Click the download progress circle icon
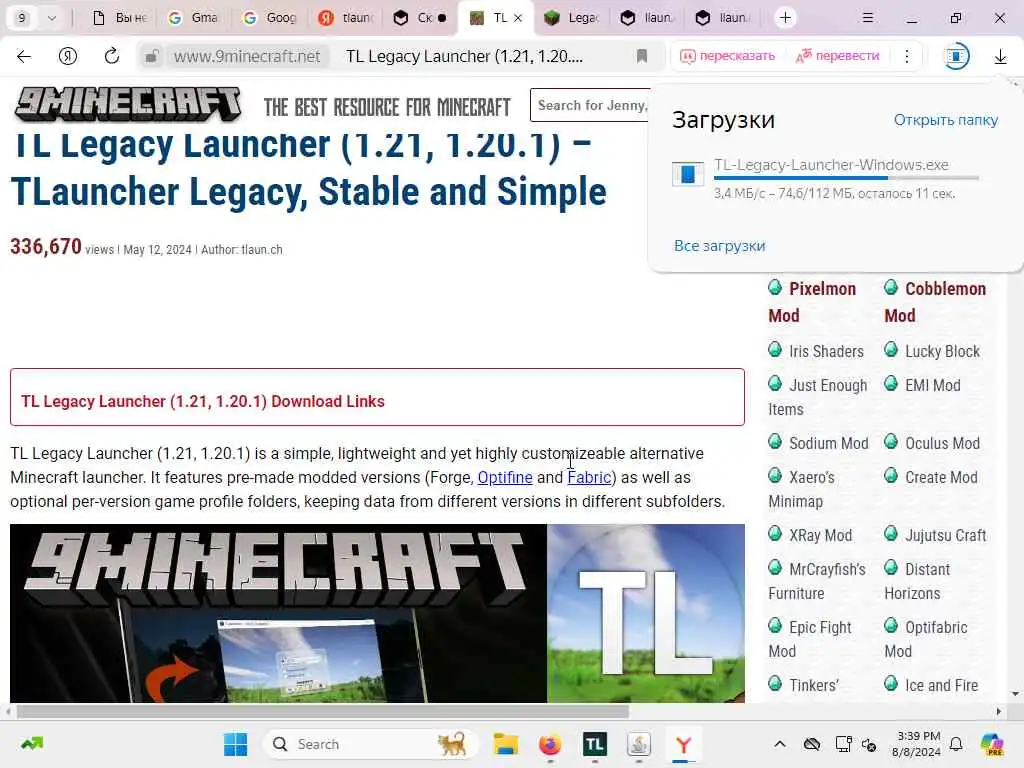The width and height of the screenshot is (1024, 768). click(956, 56)
